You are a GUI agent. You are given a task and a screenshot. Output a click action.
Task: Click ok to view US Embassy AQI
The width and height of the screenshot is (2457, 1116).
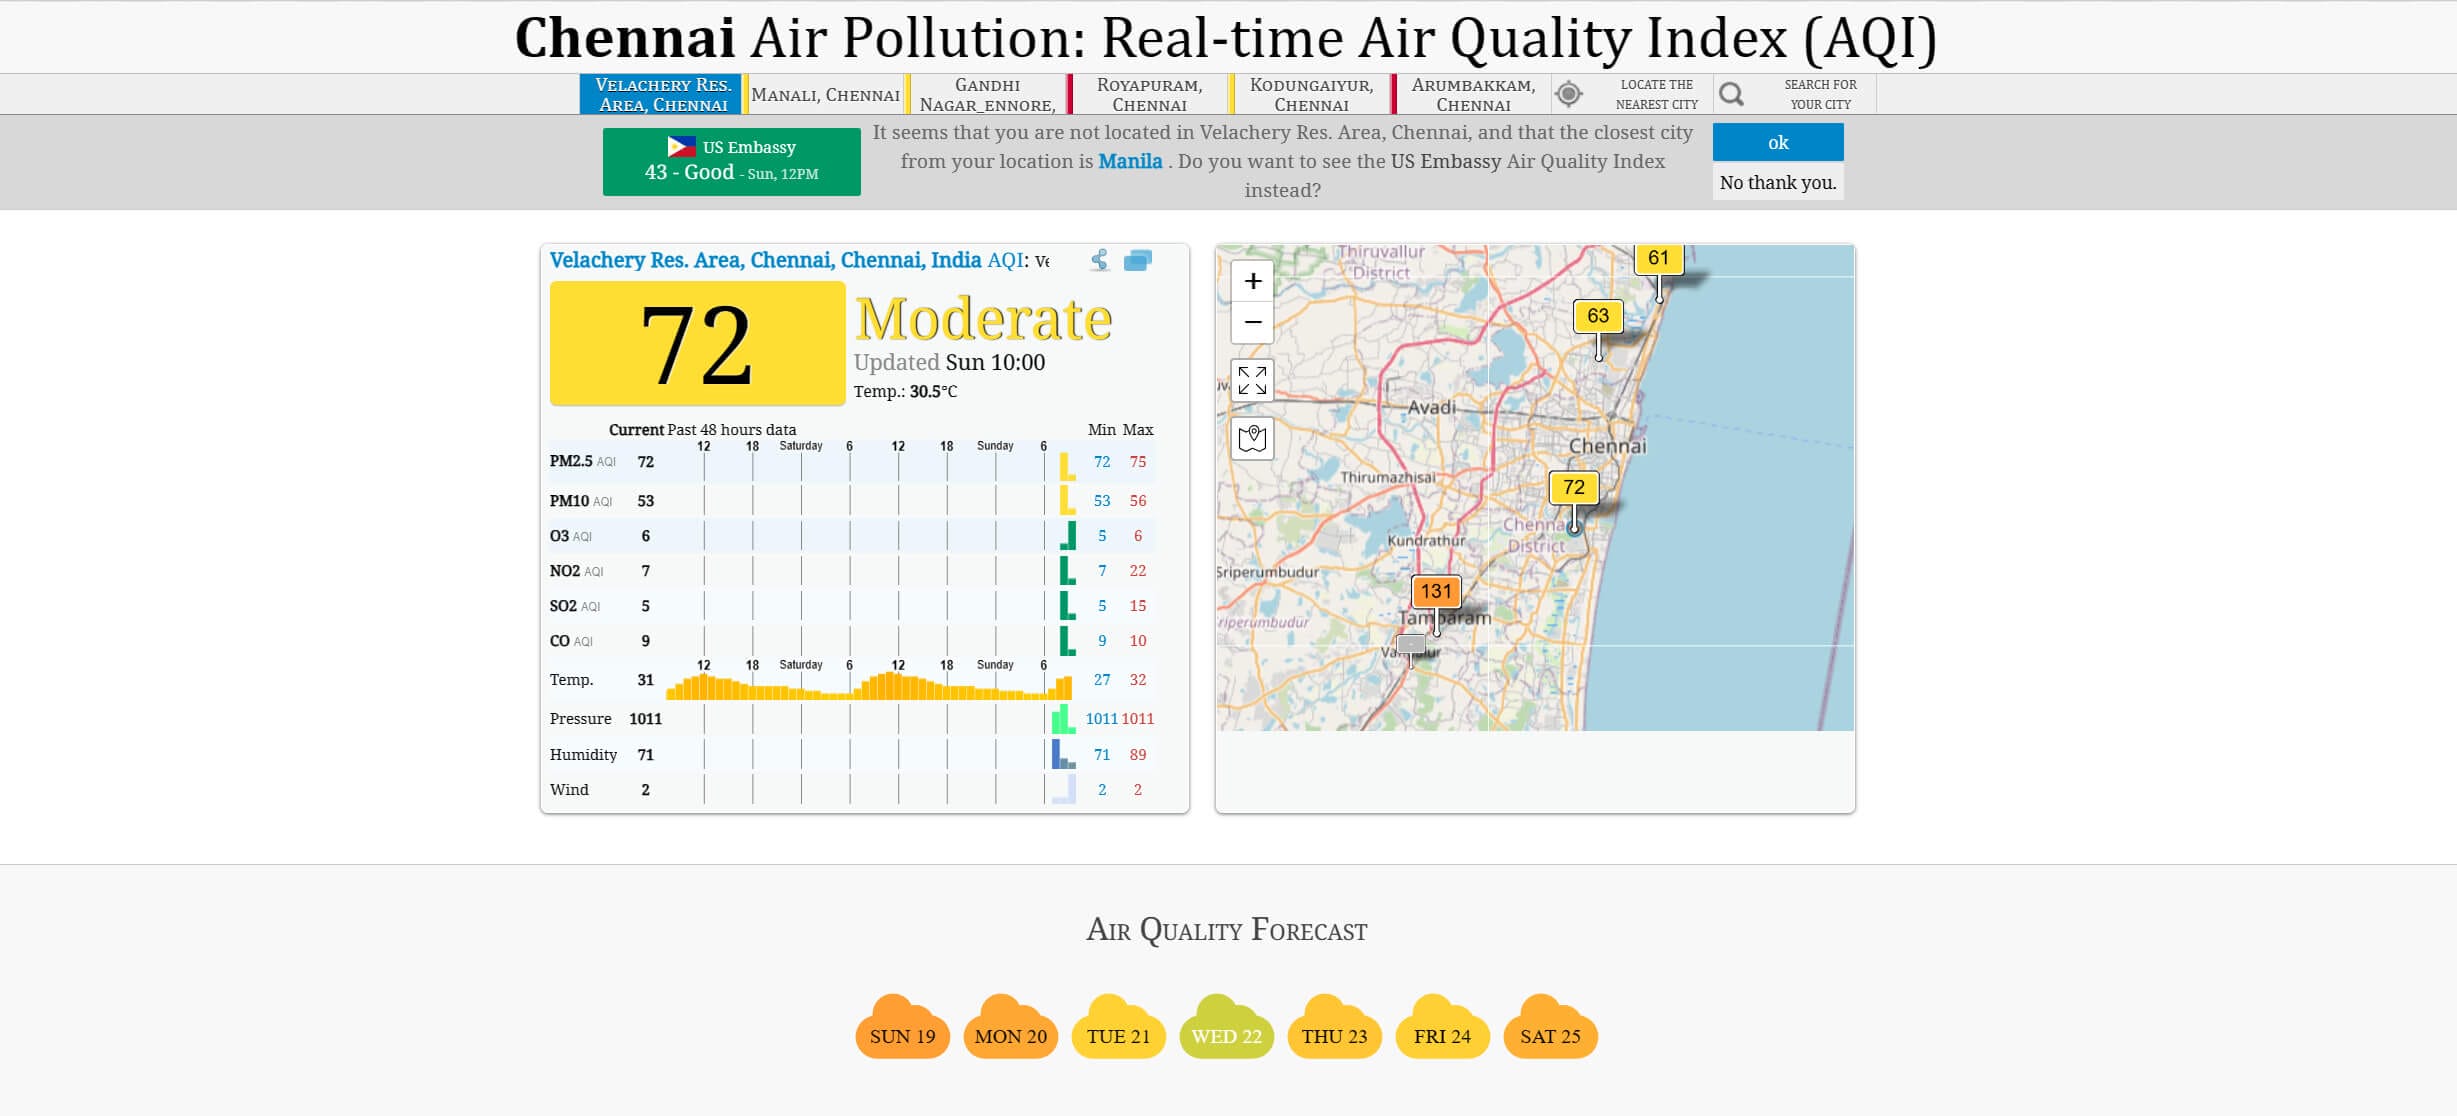coord(1778,142)
